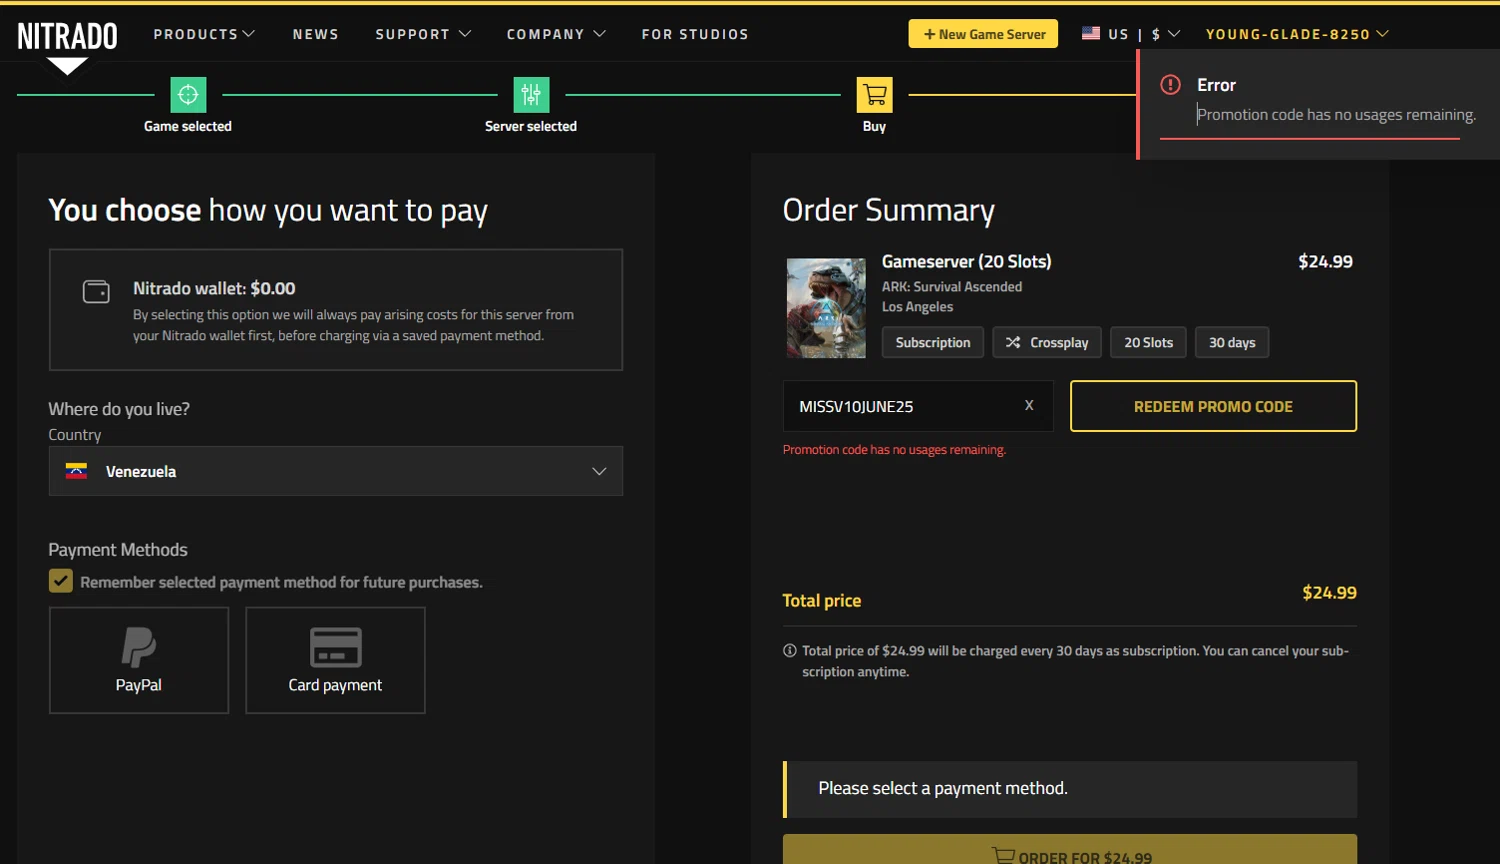This screenshot has height=864, width=1500.
Task: Click the Error notification message text
Action: (x=1336, y=115)
